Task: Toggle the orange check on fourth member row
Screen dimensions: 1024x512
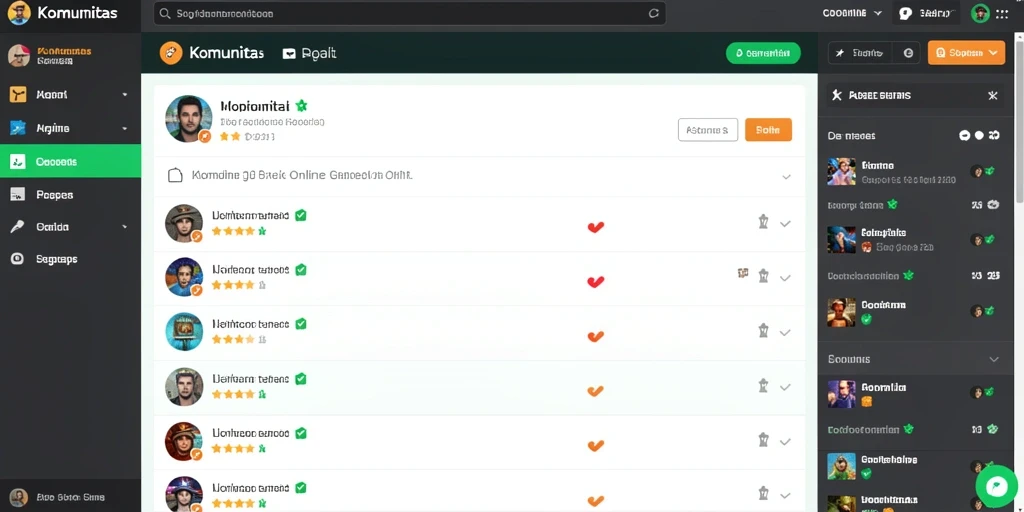Action: pos(595,391)
